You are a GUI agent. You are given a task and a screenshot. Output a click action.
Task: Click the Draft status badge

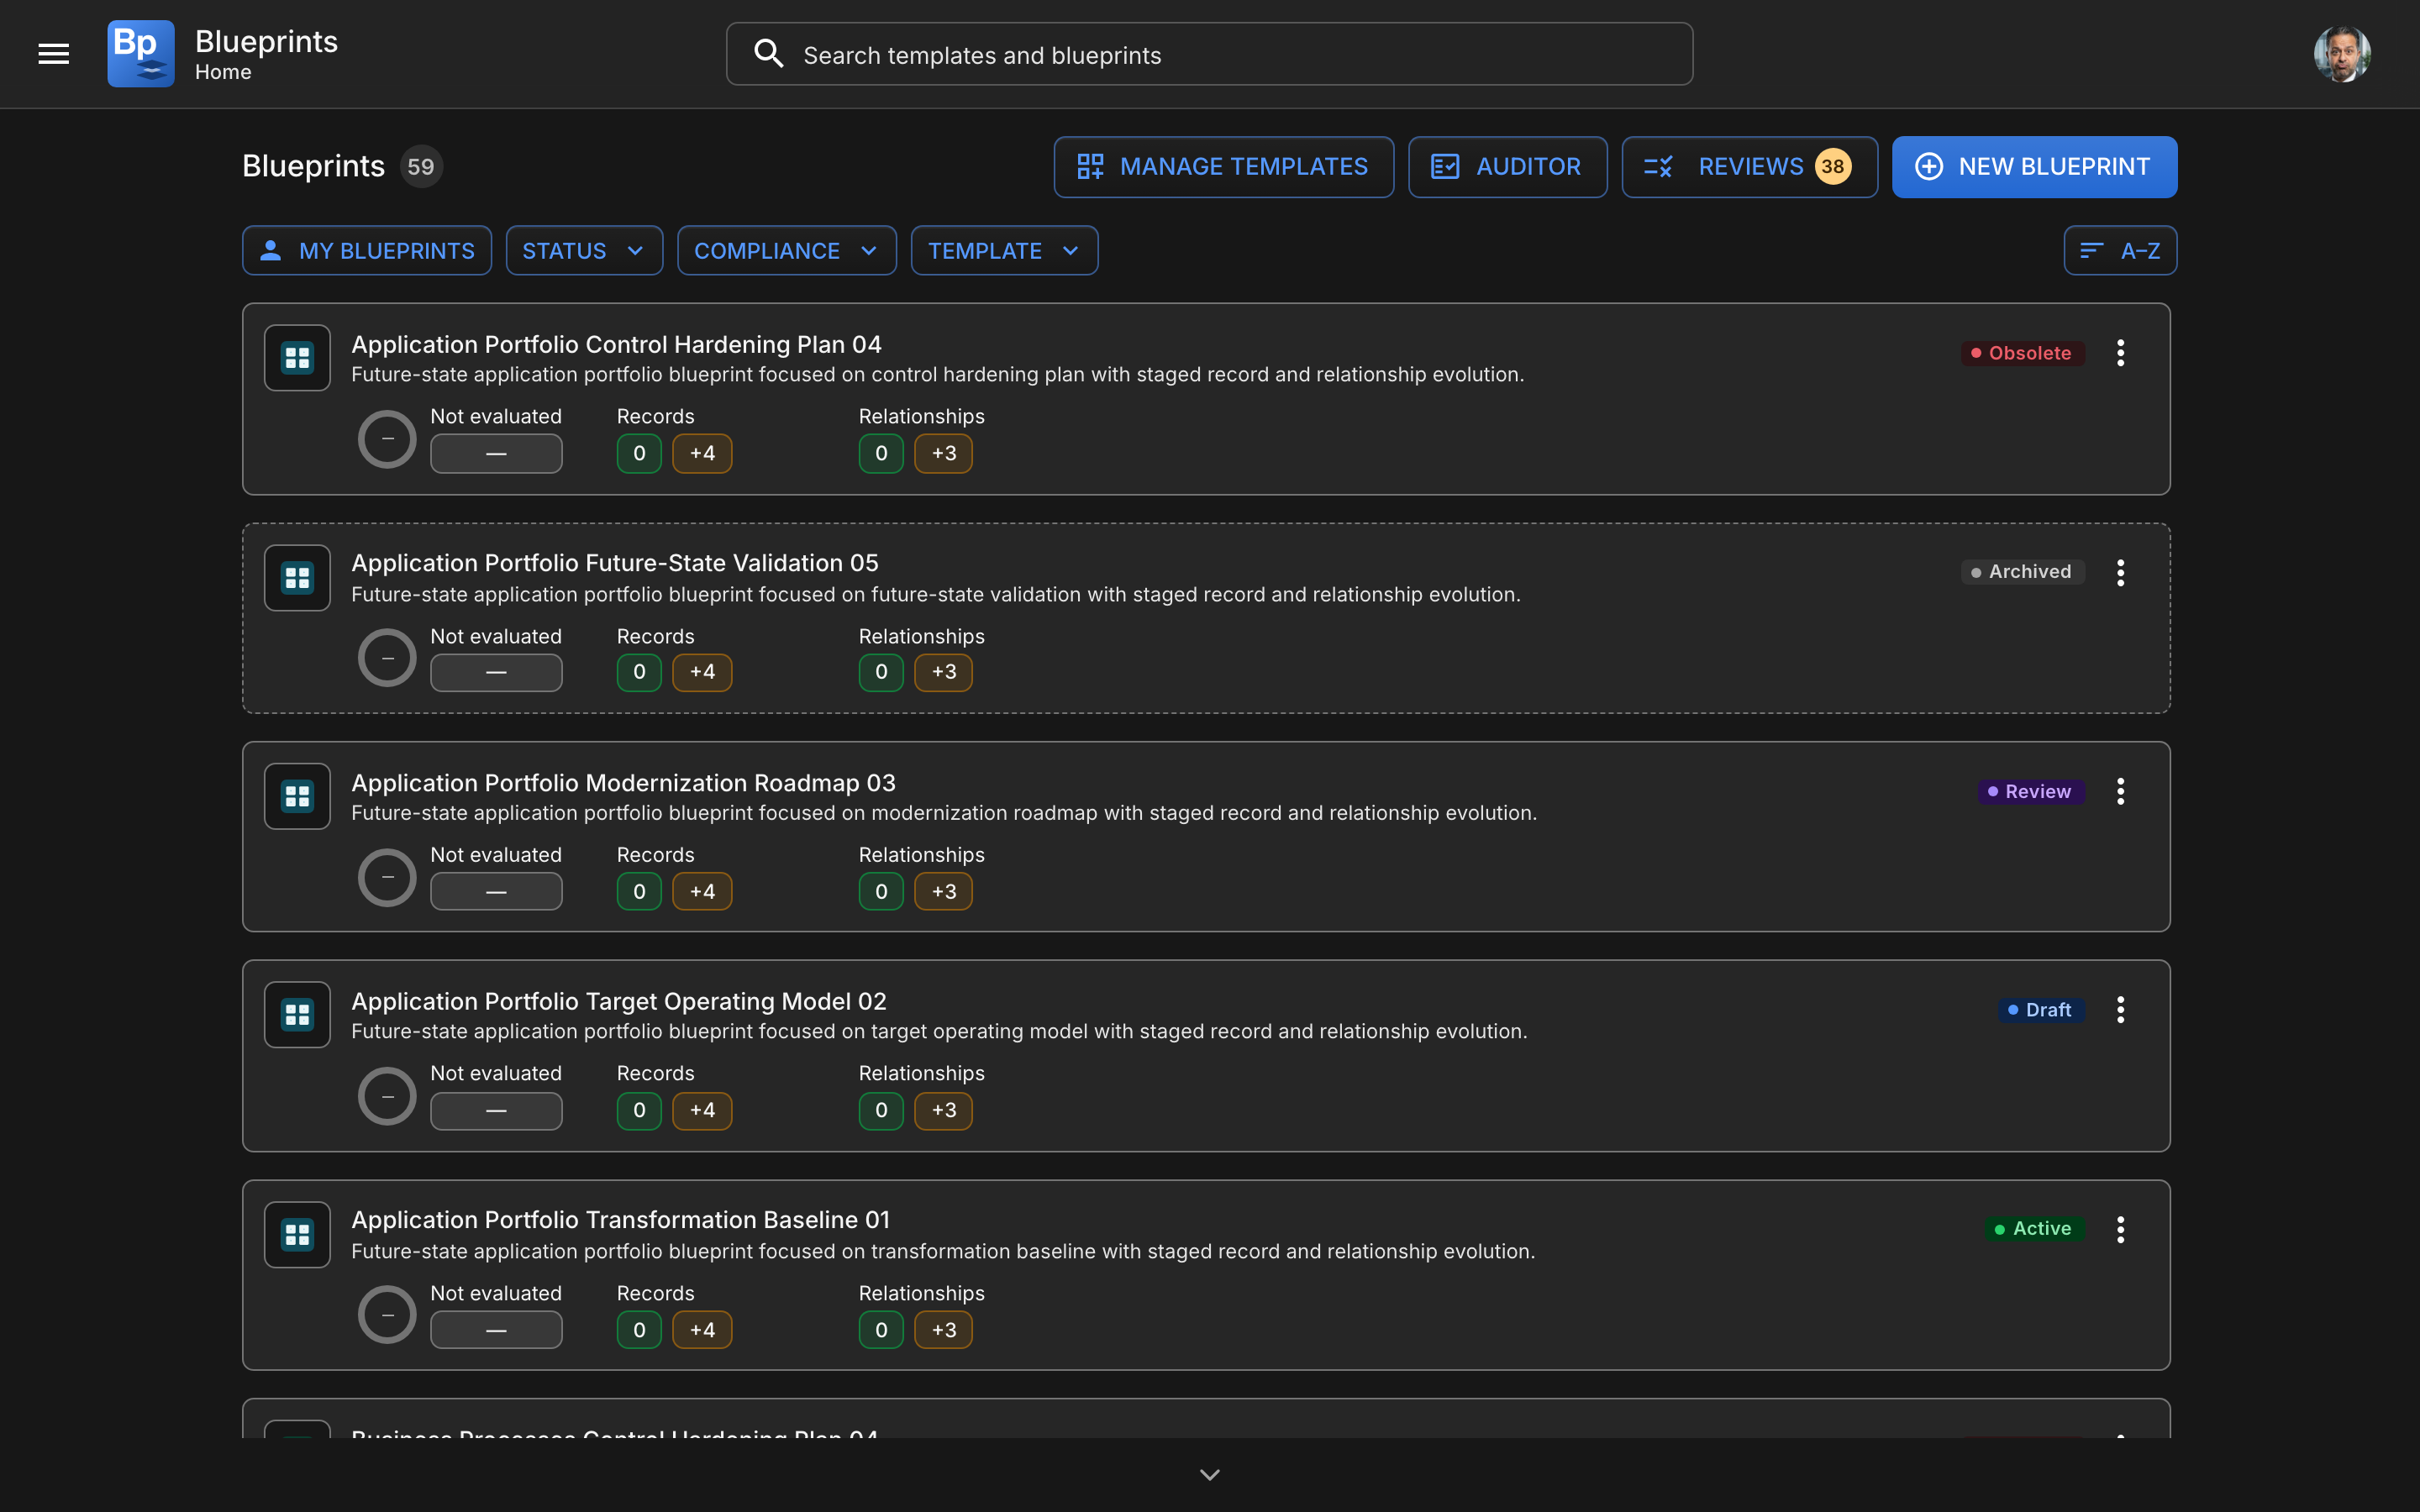[x=2040, y=1010]
